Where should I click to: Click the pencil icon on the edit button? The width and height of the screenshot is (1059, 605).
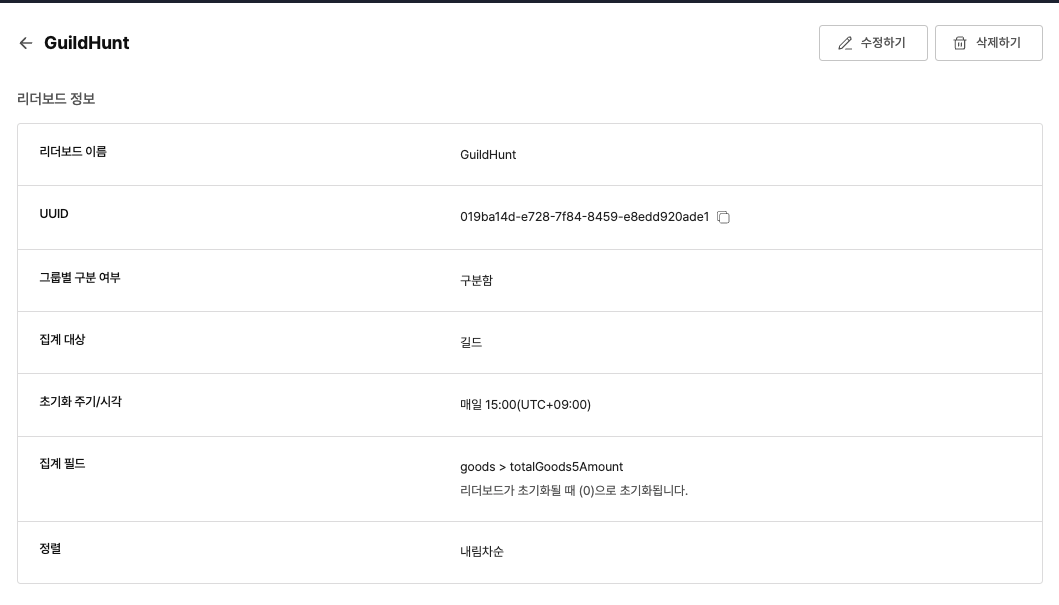click(845, 43)
